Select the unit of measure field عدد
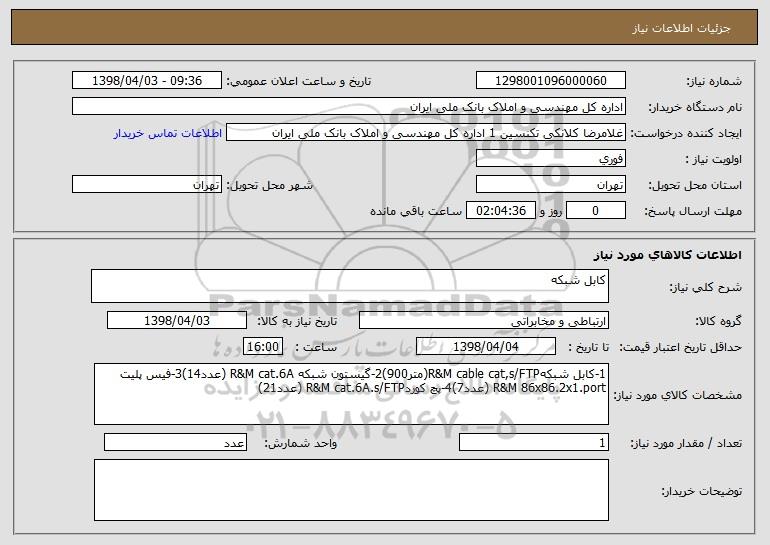 (x=175, y=442)
